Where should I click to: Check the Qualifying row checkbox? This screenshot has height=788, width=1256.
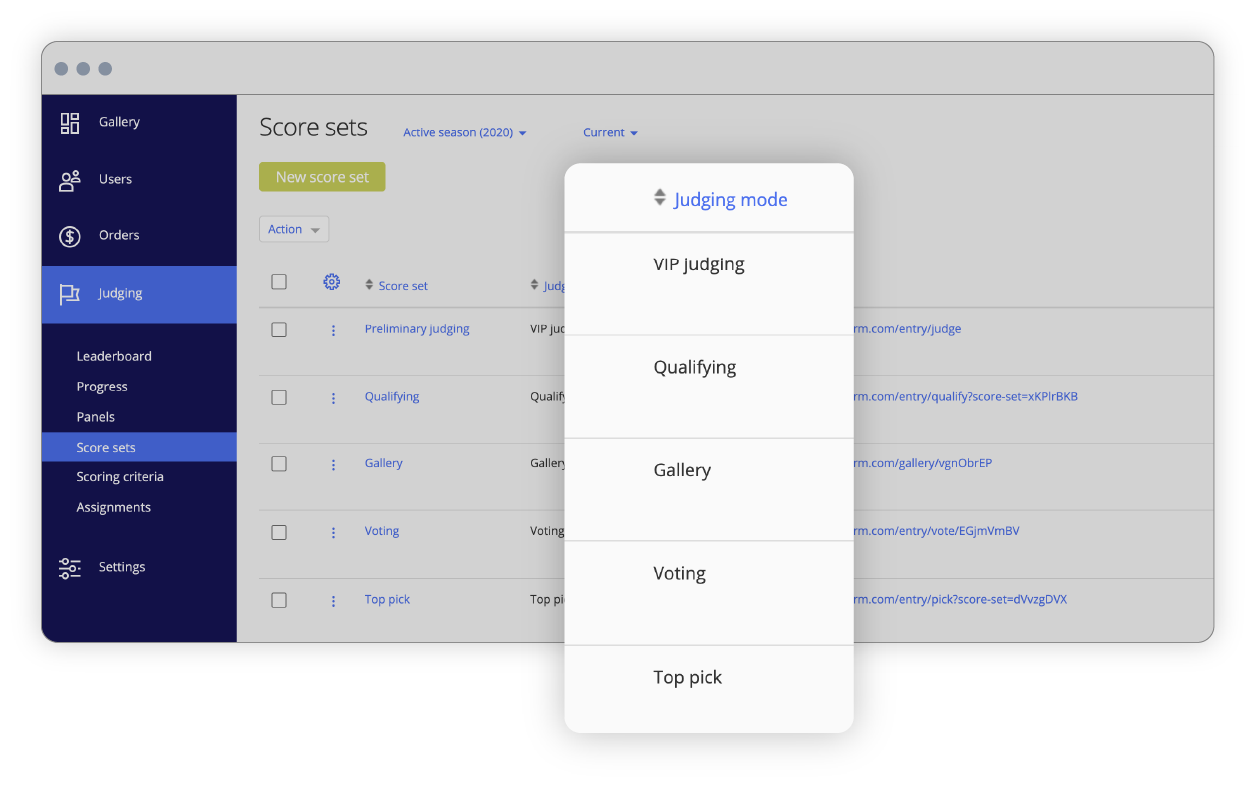(279, 398)
